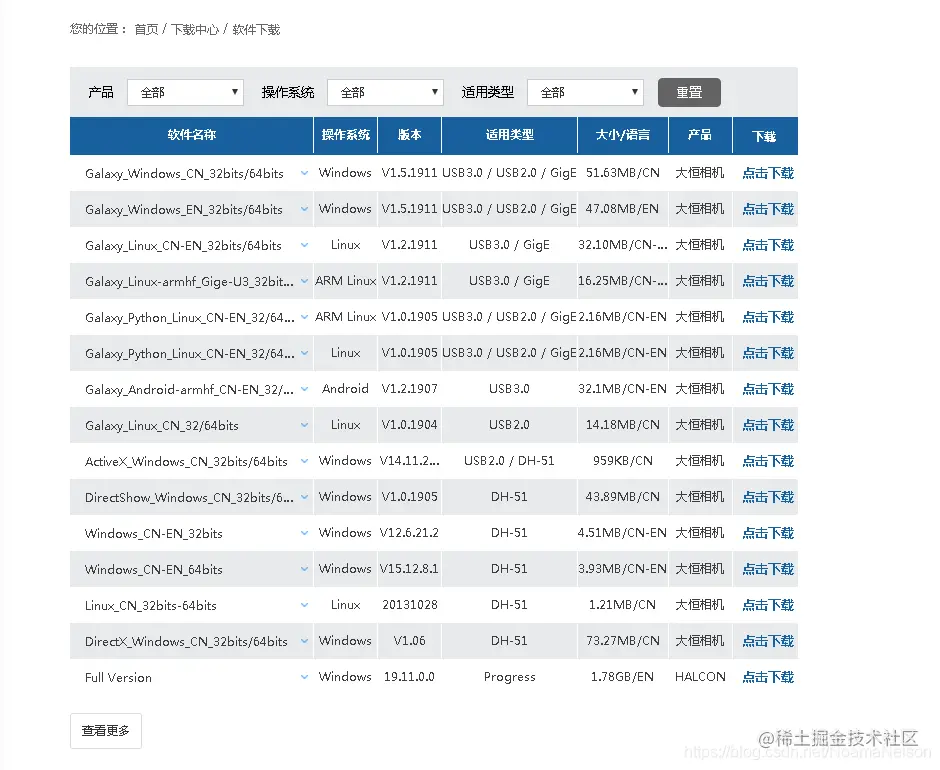Download Windows_CN-EN_32bits 4.51MB package
Screen dimensions: 940x770
[768, 533]
